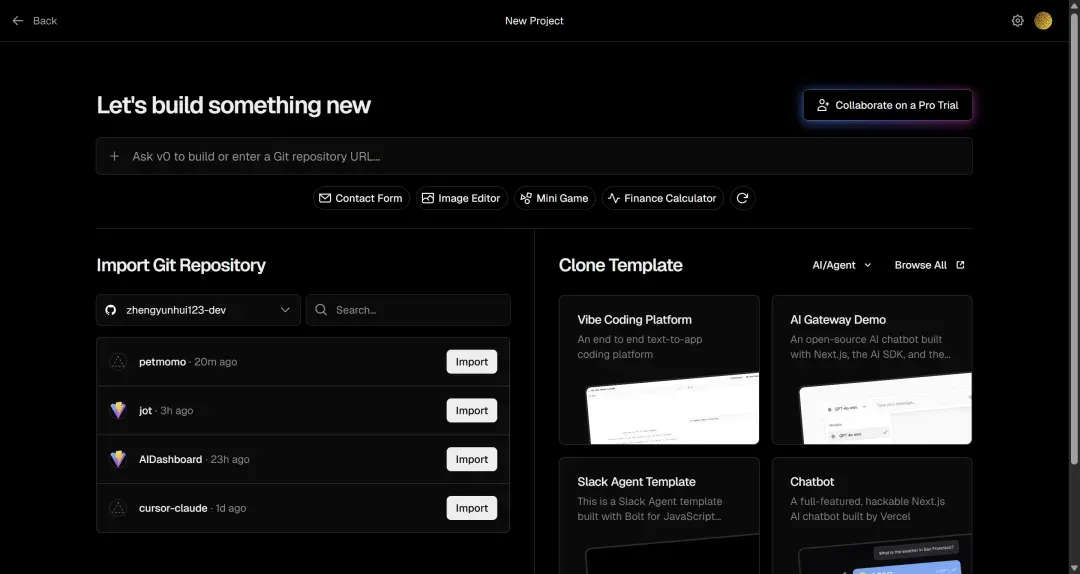Open the Browse All templates link
1080x574 pixels.
[x=929, y=265]
